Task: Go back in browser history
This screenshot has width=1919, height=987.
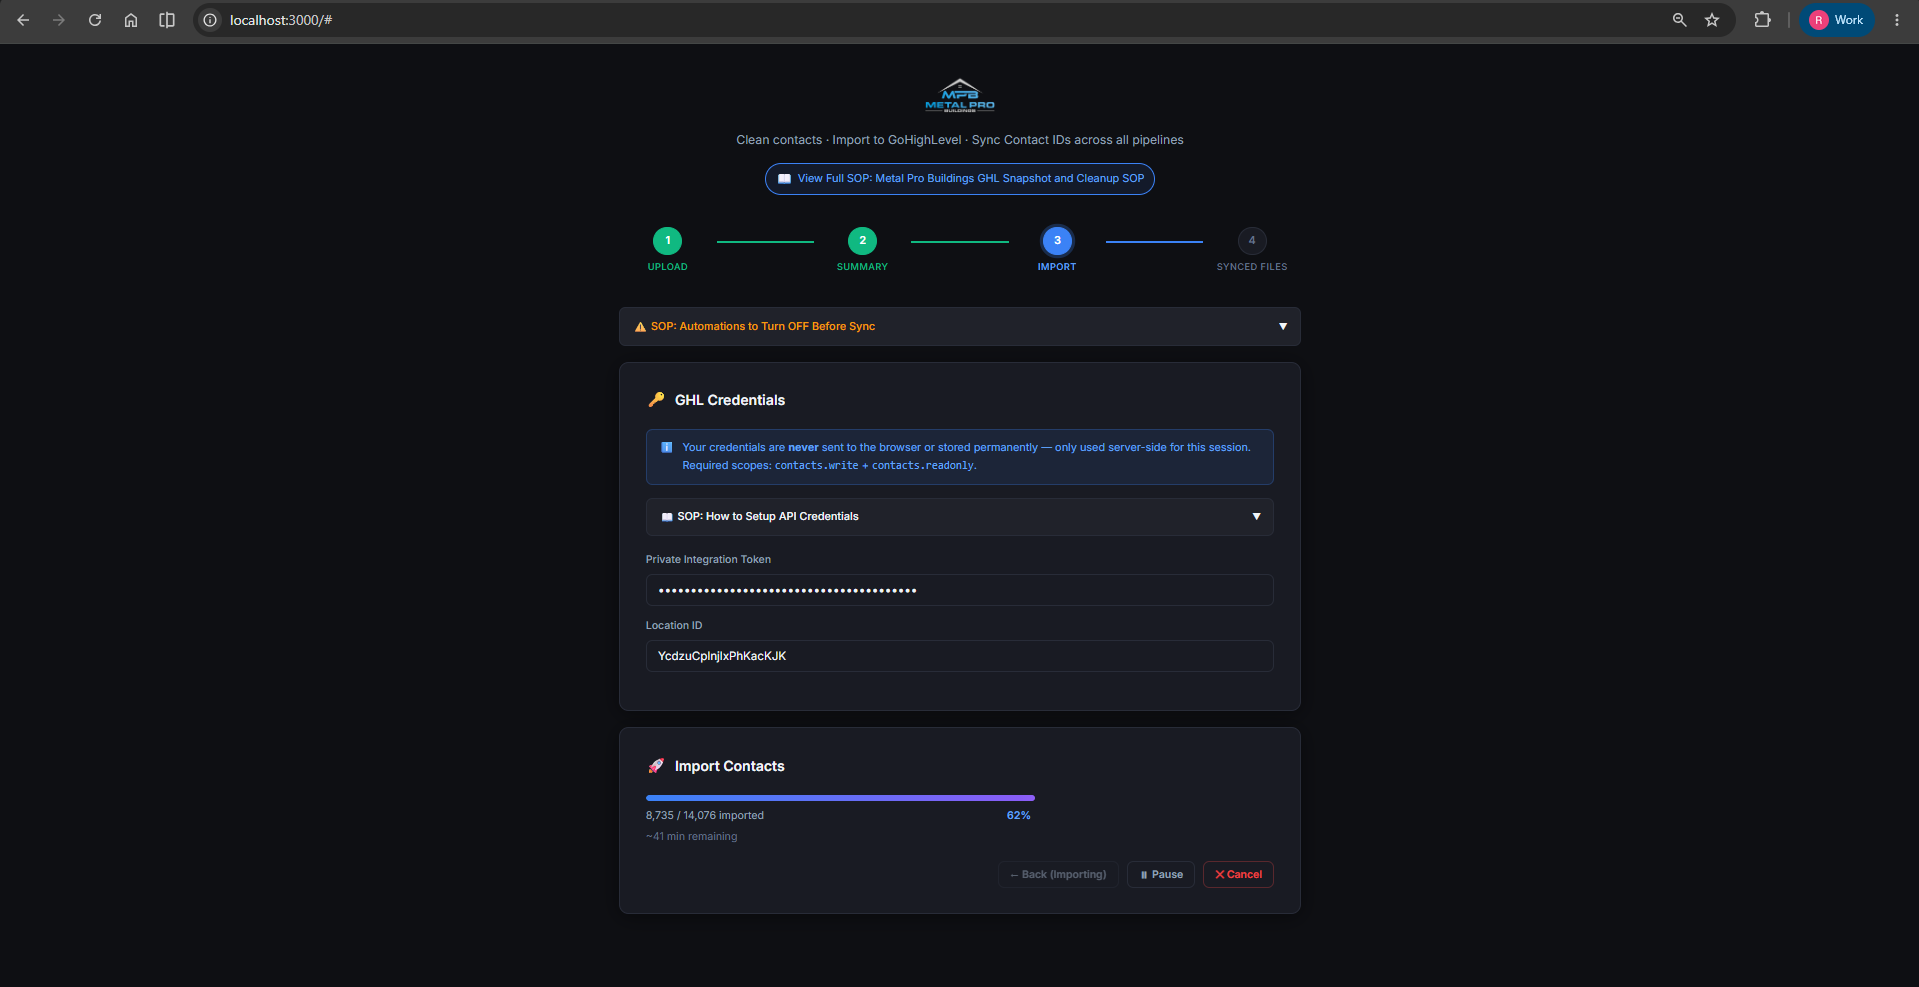Action: pos(23,20)
